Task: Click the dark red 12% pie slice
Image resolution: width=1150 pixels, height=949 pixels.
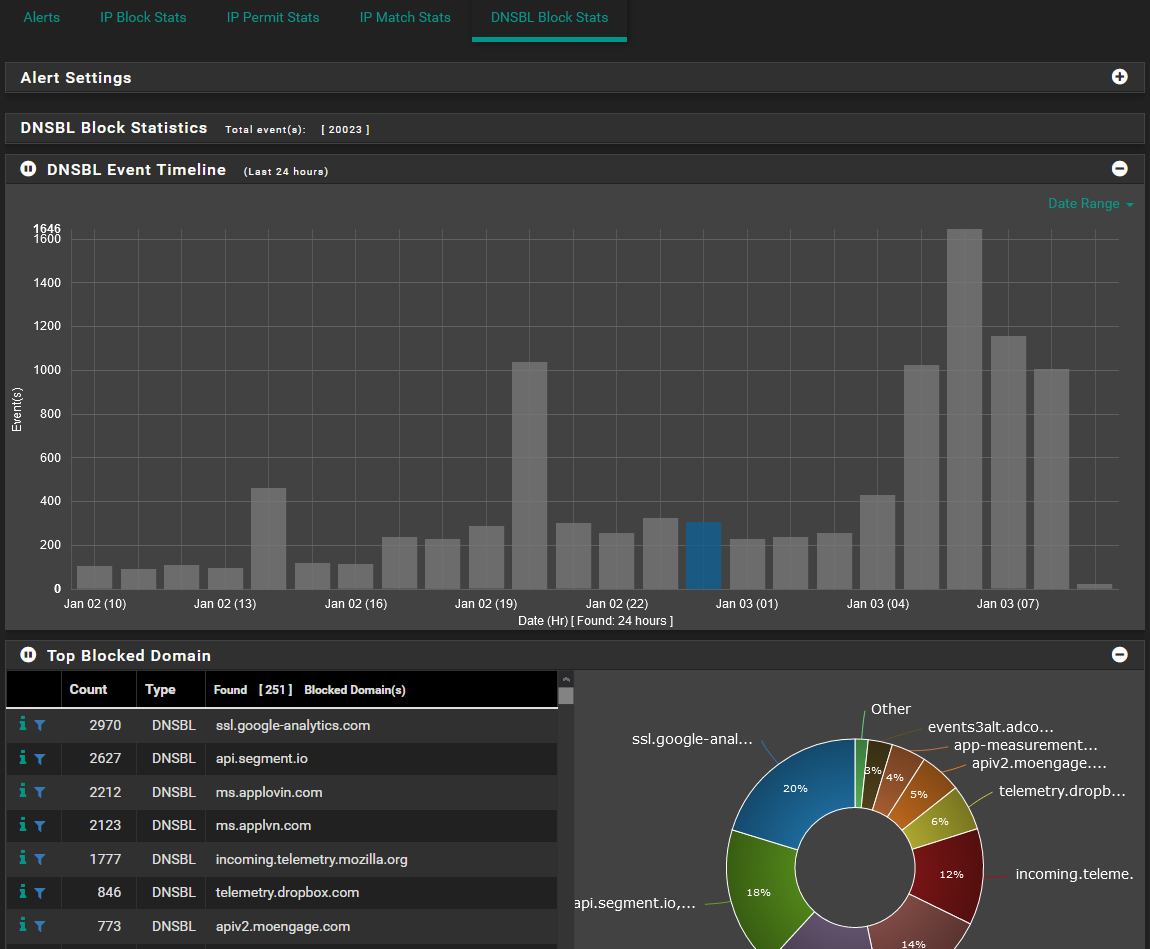Action: click(951, 874)
